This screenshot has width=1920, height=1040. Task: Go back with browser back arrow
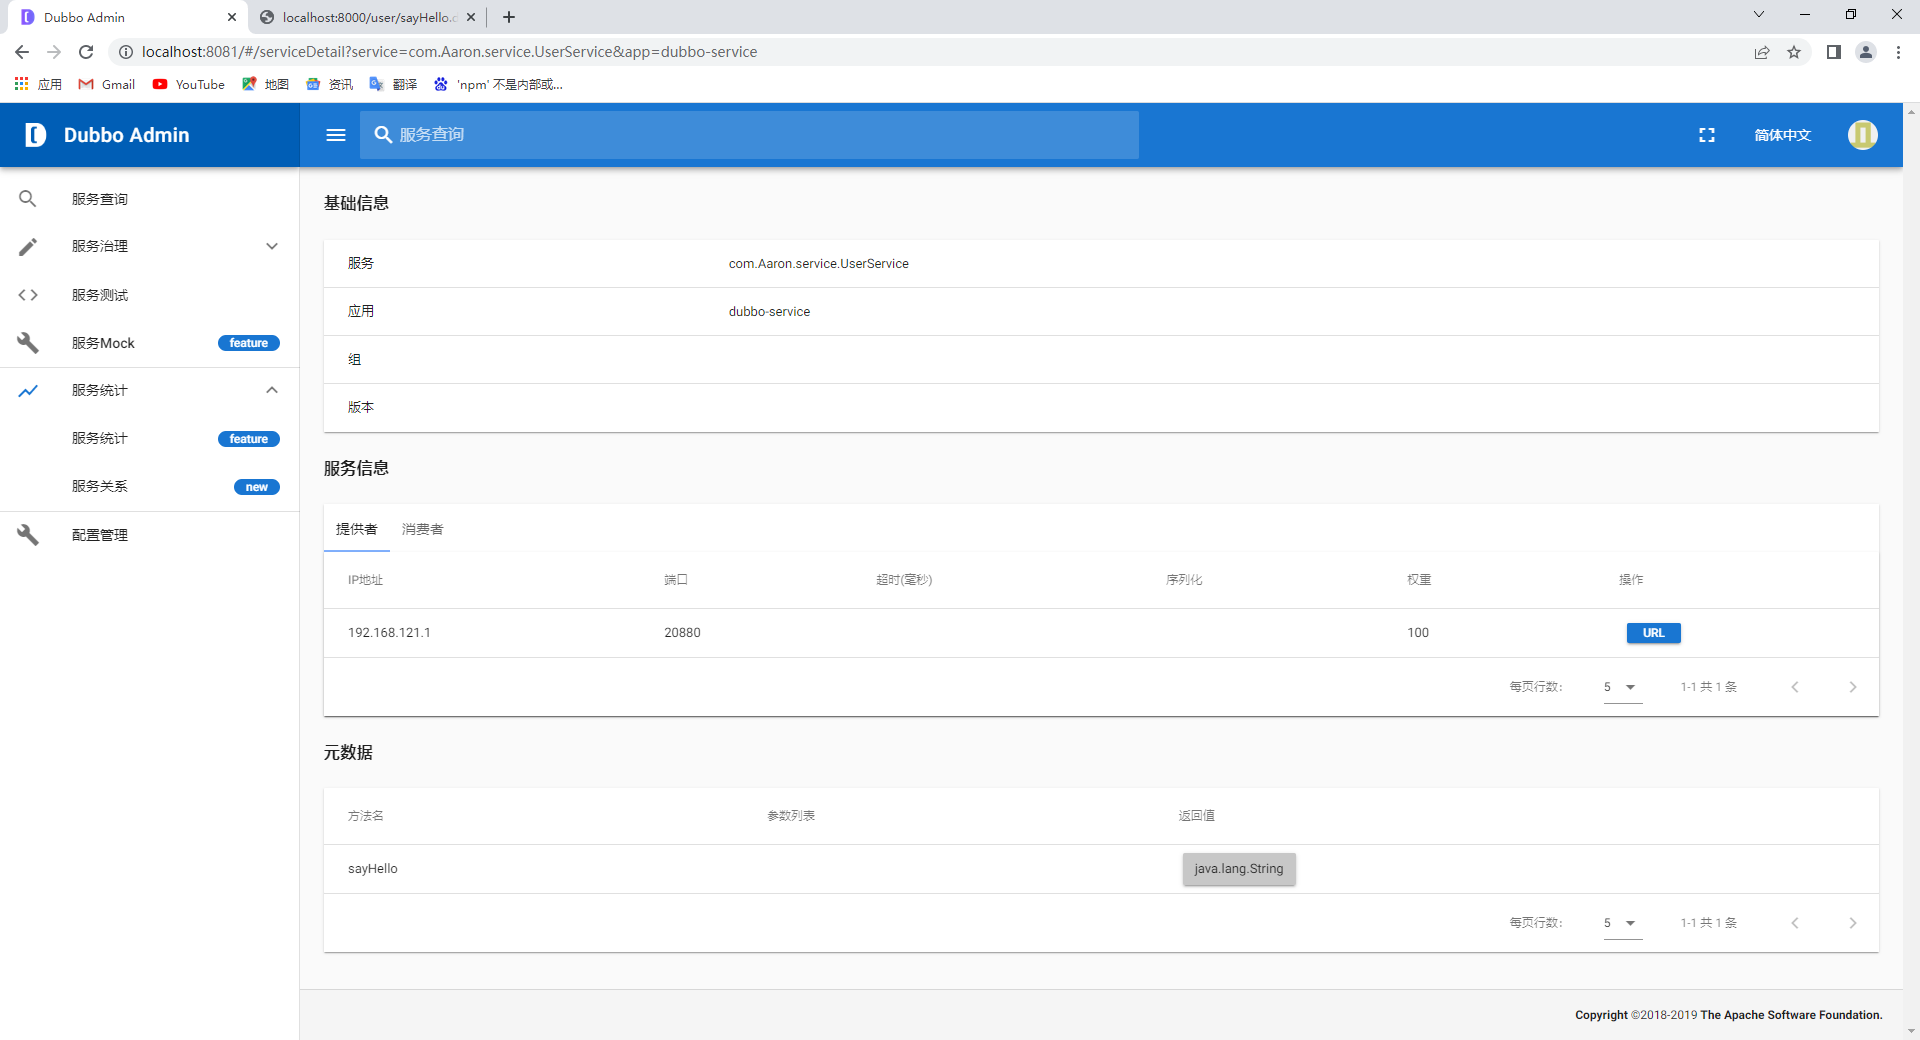coord(22,52)
